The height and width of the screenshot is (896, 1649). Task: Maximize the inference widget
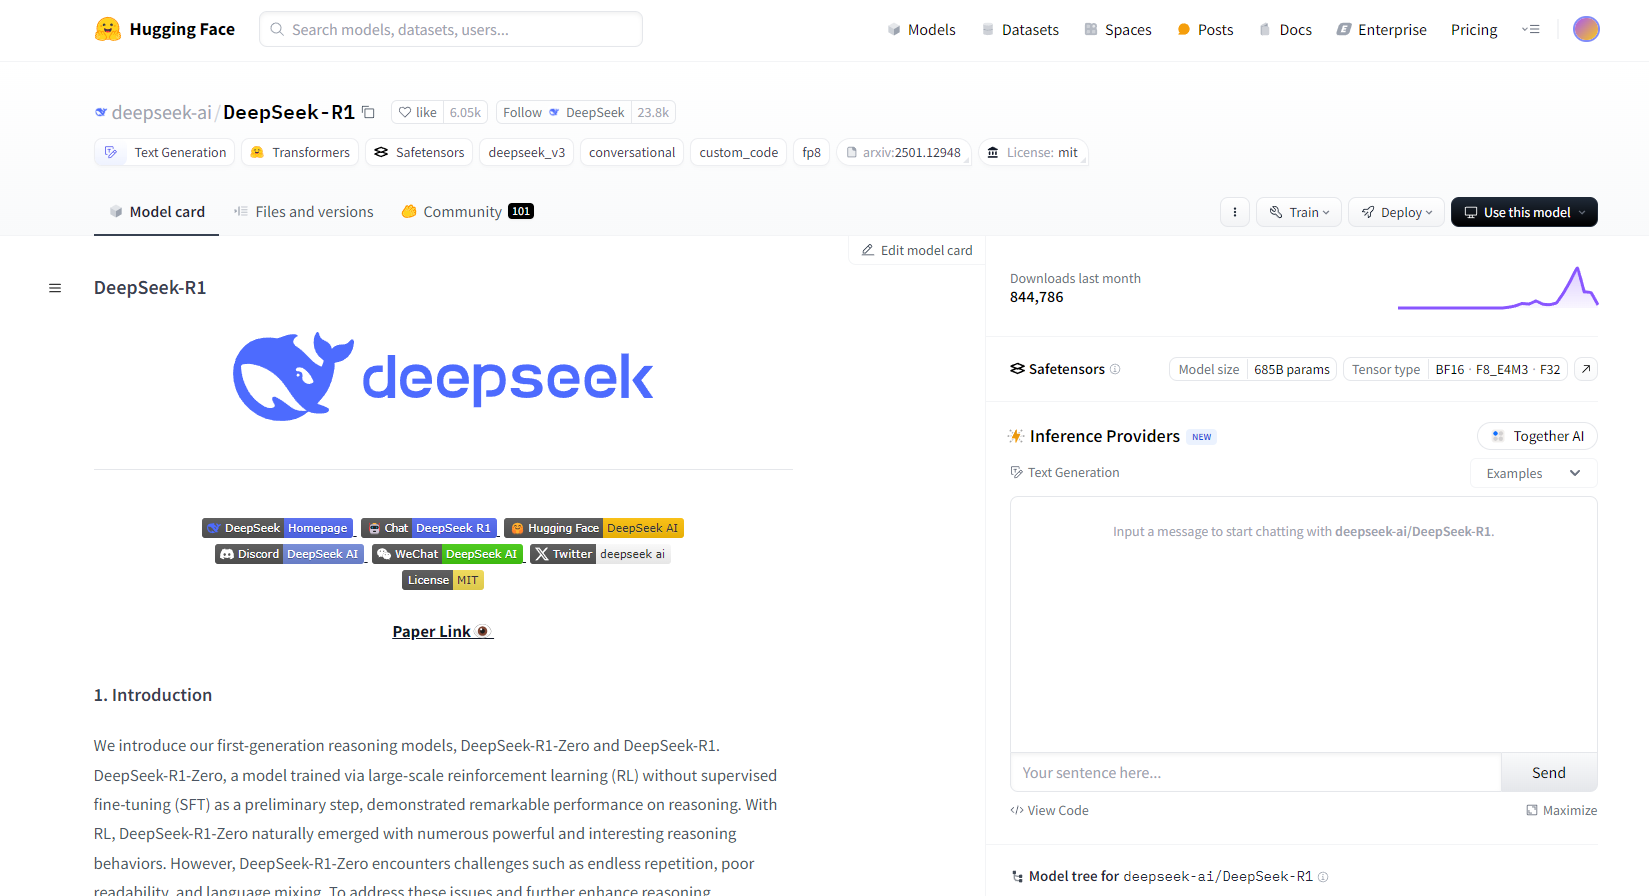pyautogui.click(x=1562, y=811)
